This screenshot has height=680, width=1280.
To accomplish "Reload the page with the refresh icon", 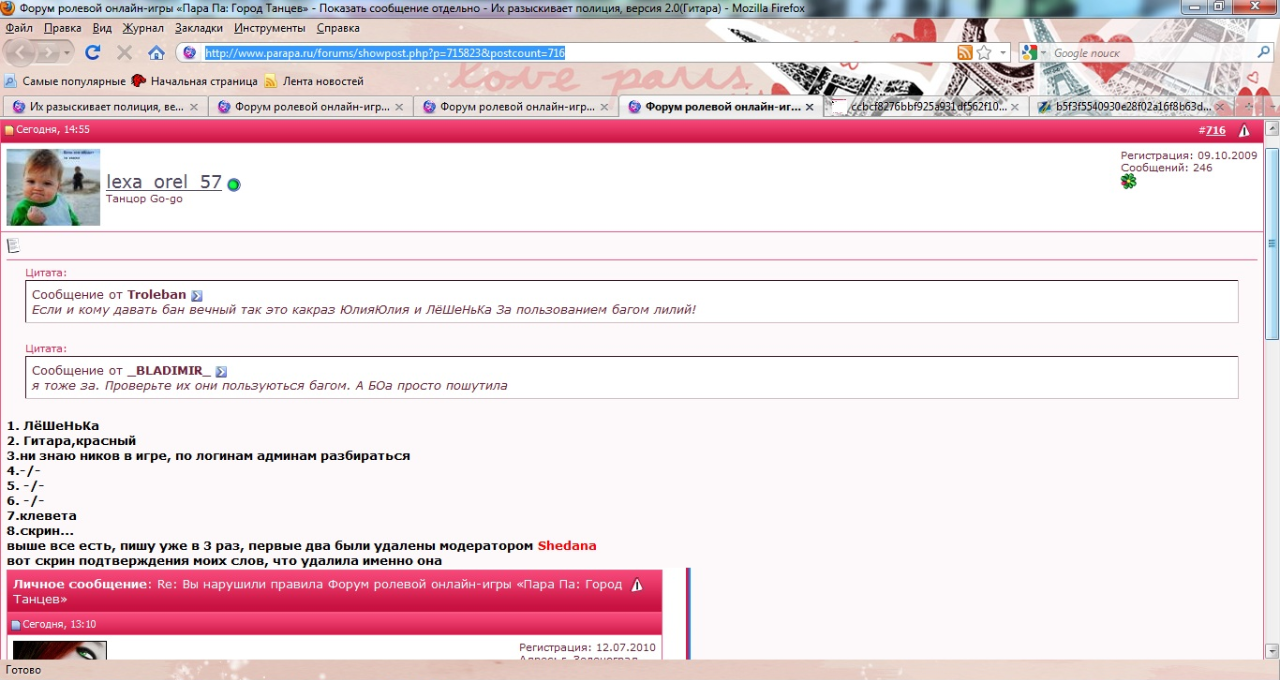I will [x=93, y=52].
